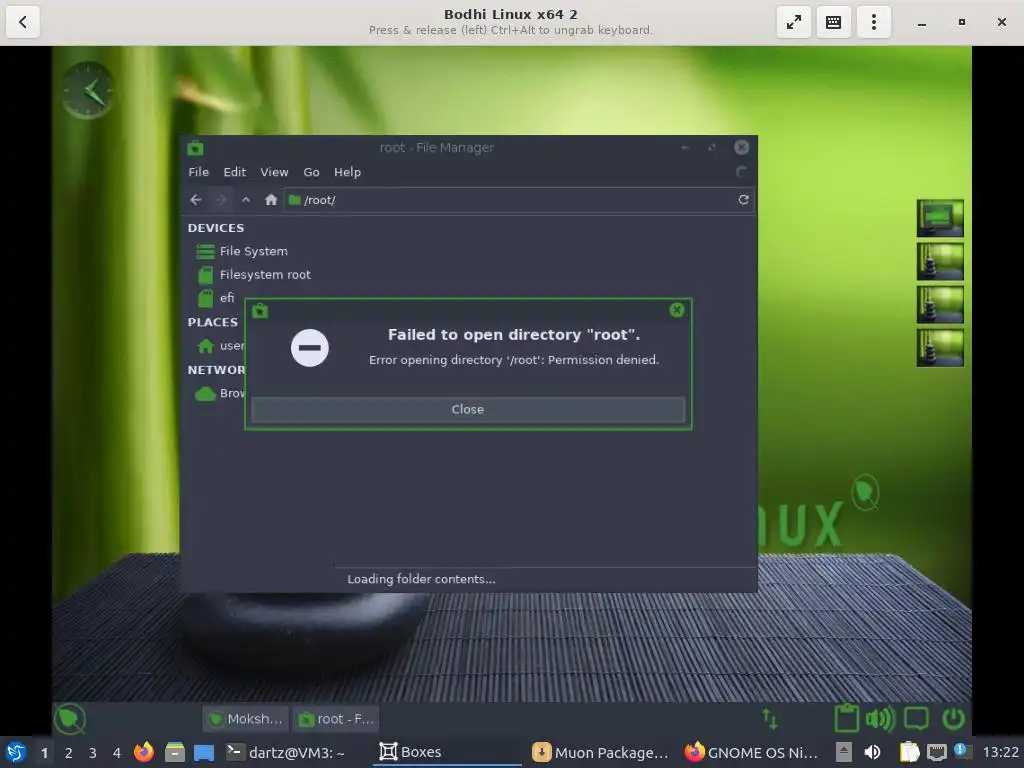Click the 13:22 clock in host taskbar
This screenshot has width=1024, height=768.
[x=1000, y=752]
